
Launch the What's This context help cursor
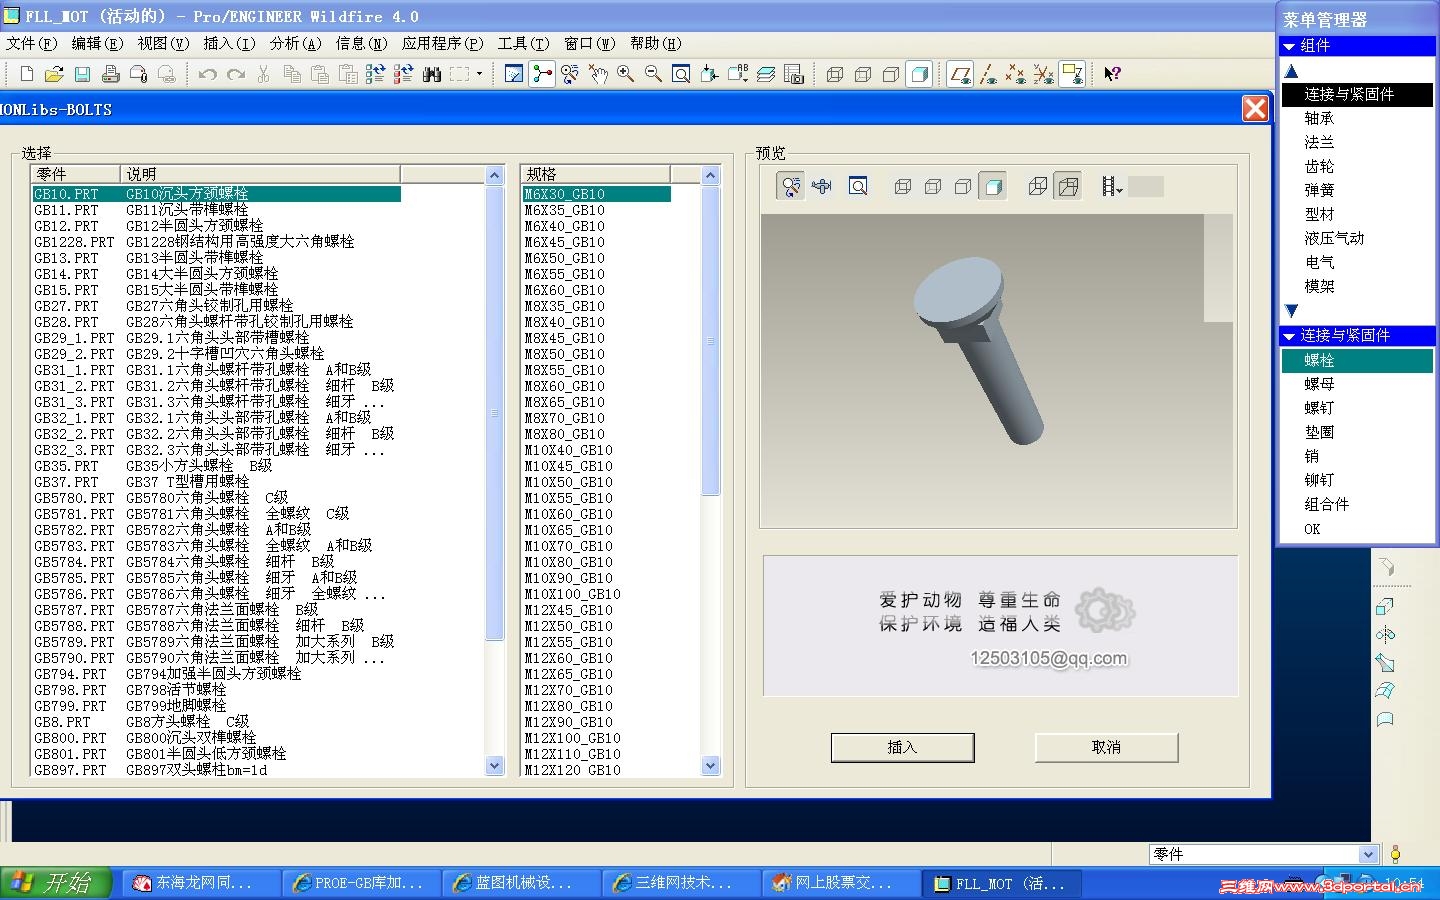click(x=1112, y=74)
